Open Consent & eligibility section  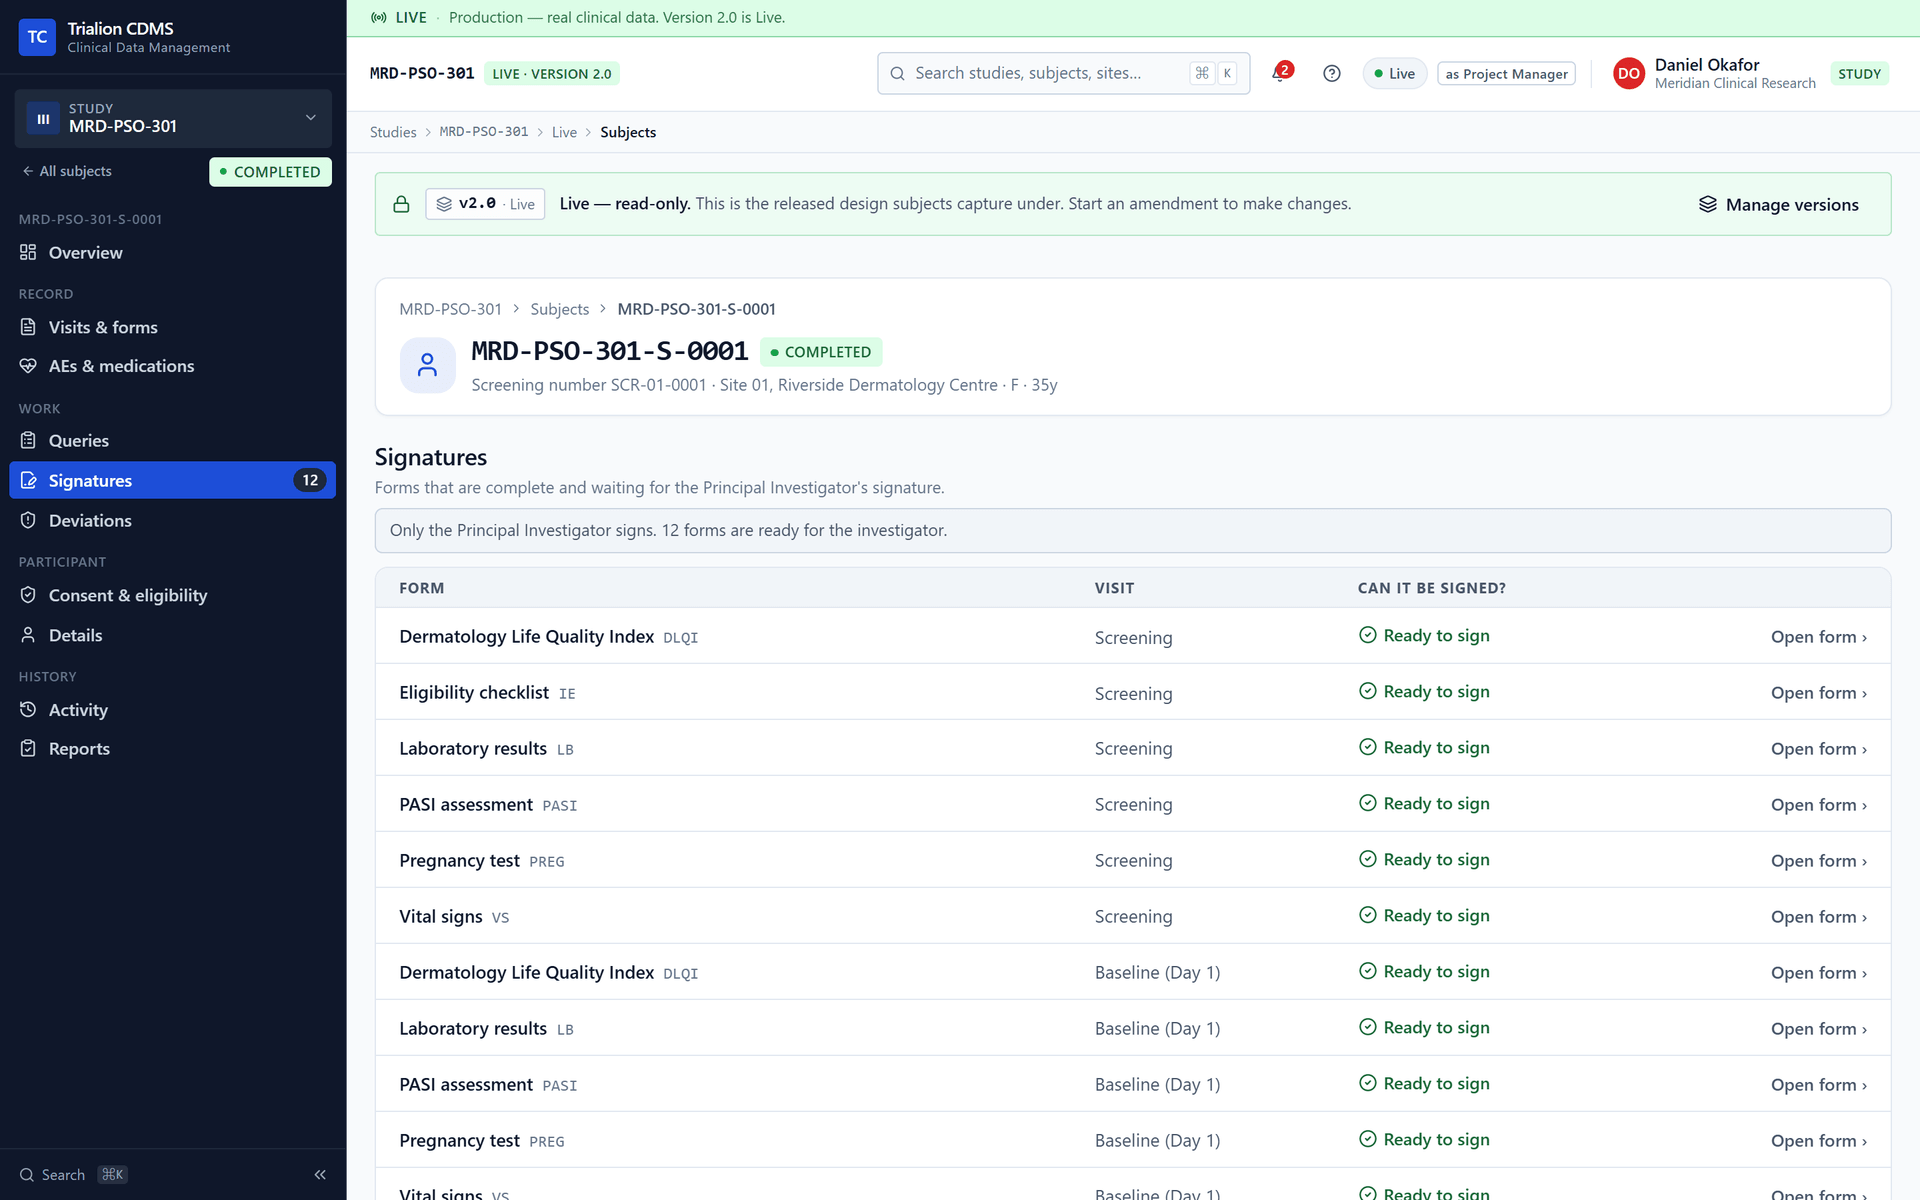pyautogui.click(x=173, y=595)
